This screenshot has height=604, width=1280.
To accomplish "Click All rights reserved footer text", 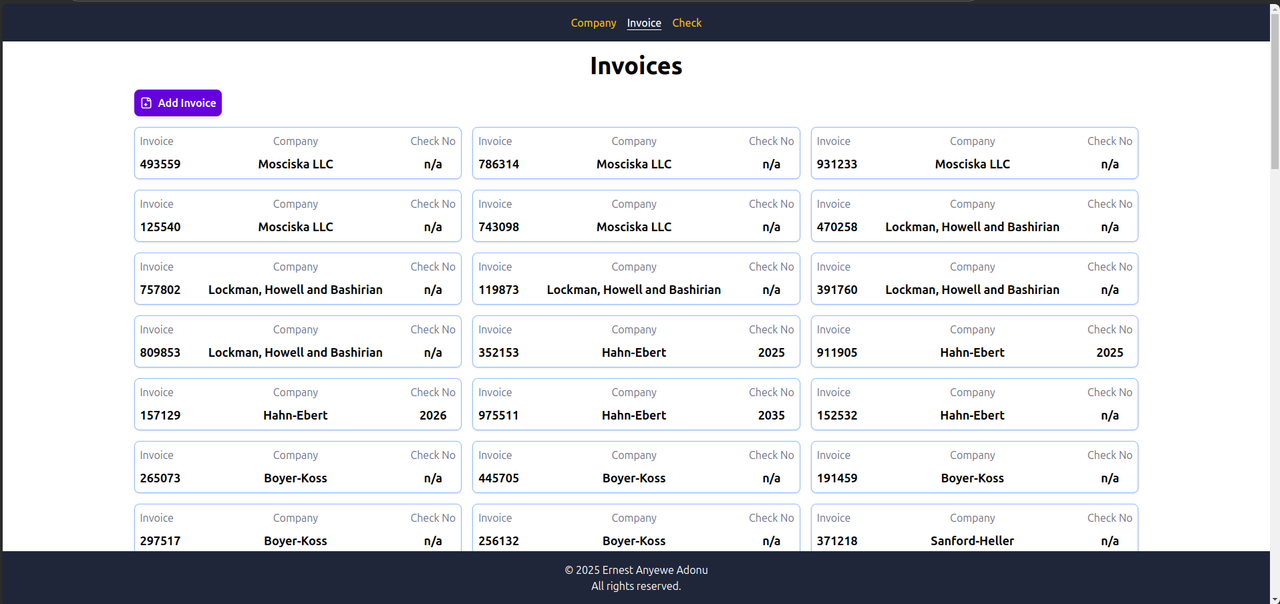I will pos(636,586).
